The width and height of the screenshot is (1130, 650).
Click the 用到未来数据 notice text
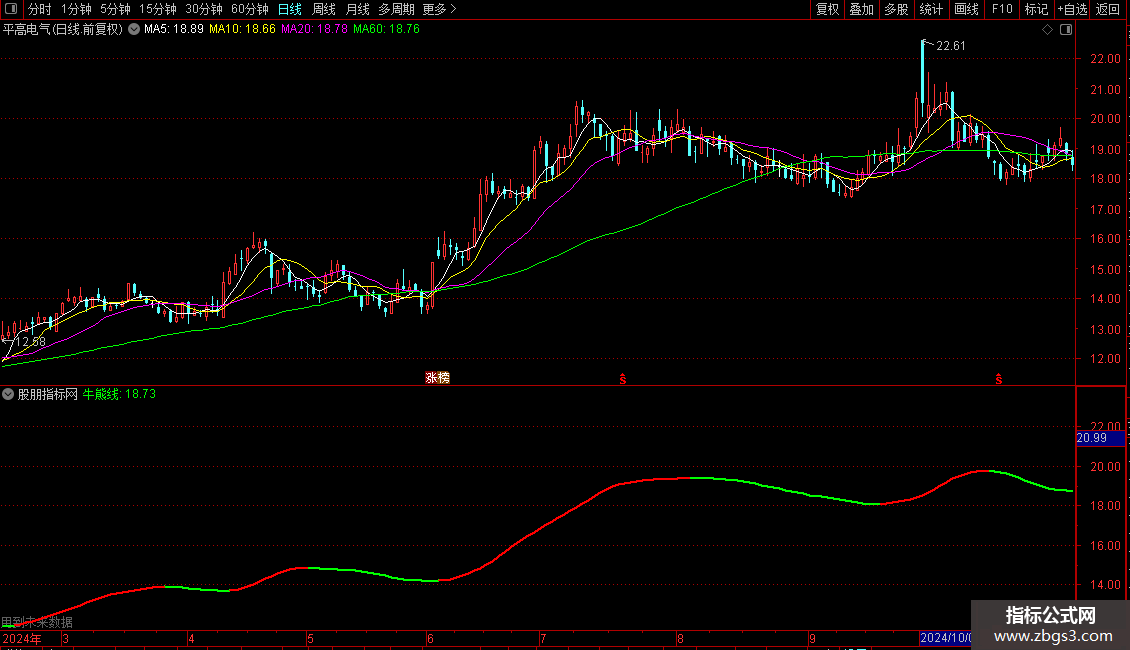(x=37, y=622)
